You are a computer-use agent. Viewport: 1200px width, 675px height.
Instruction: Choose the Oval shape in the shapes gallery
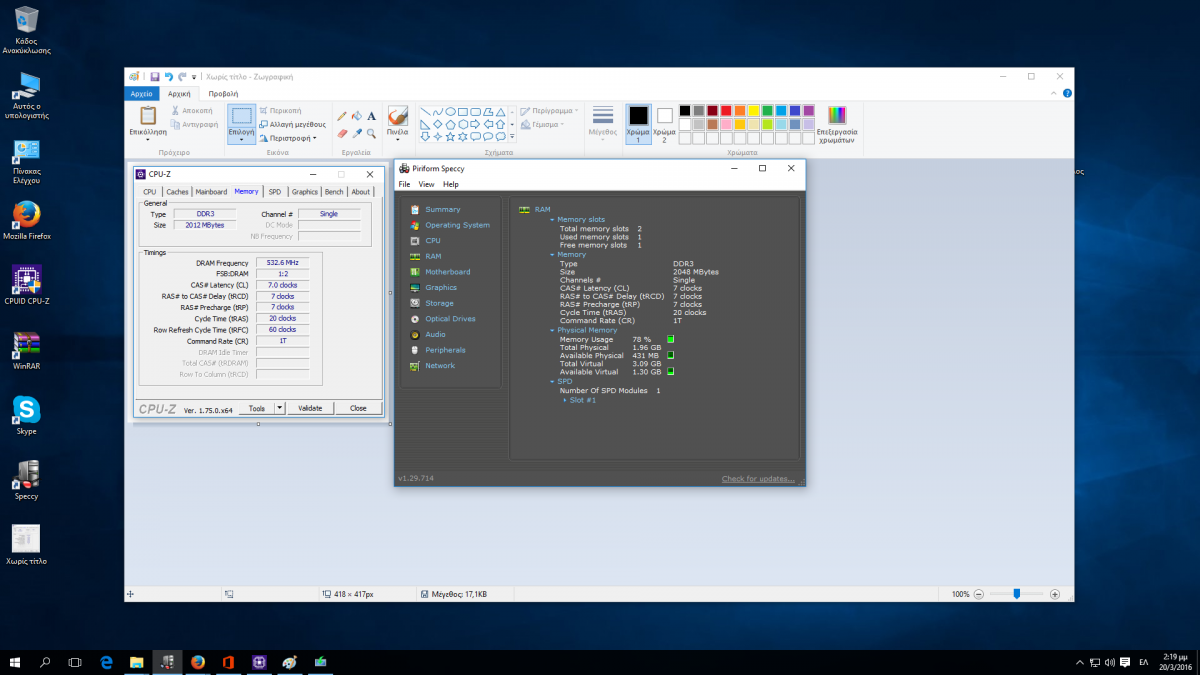pos(451,112)
